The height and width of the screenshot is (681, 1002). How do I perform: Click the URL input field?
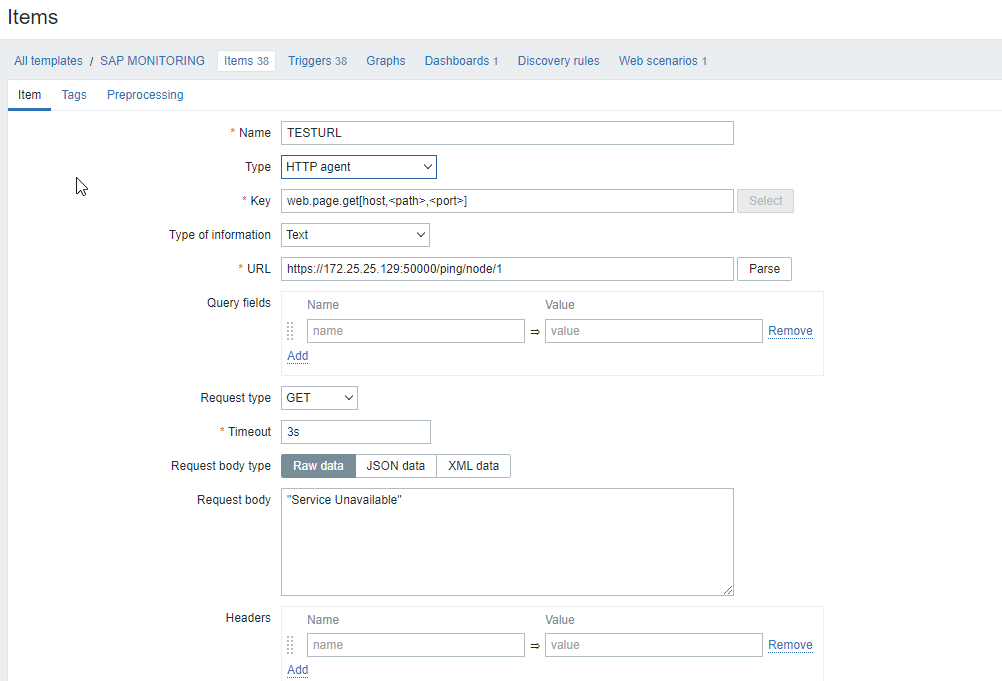507,269
